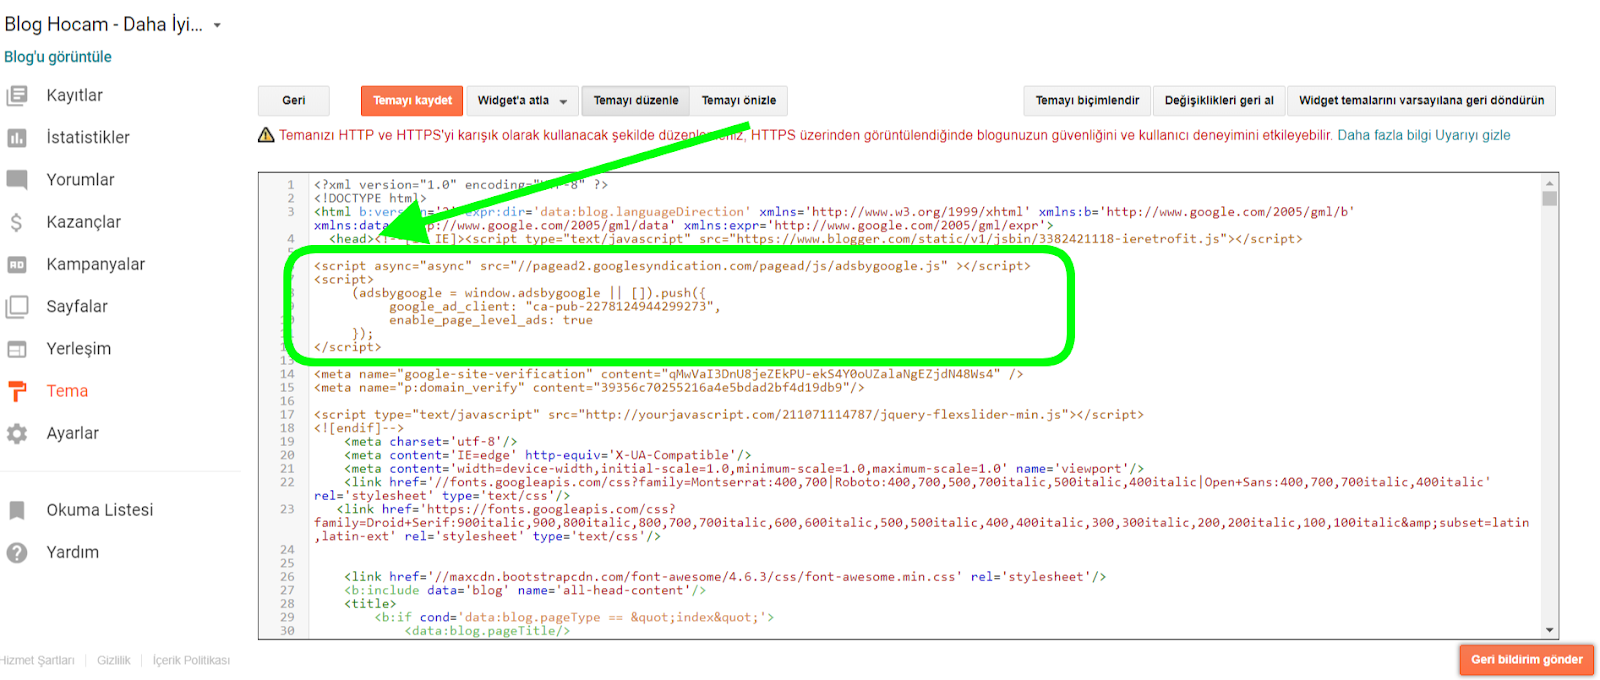Click Değişiklikleri geri al button
The width and height of the screenshot is (1600, 680).
pyautogui.click(x=1219, y=100)
